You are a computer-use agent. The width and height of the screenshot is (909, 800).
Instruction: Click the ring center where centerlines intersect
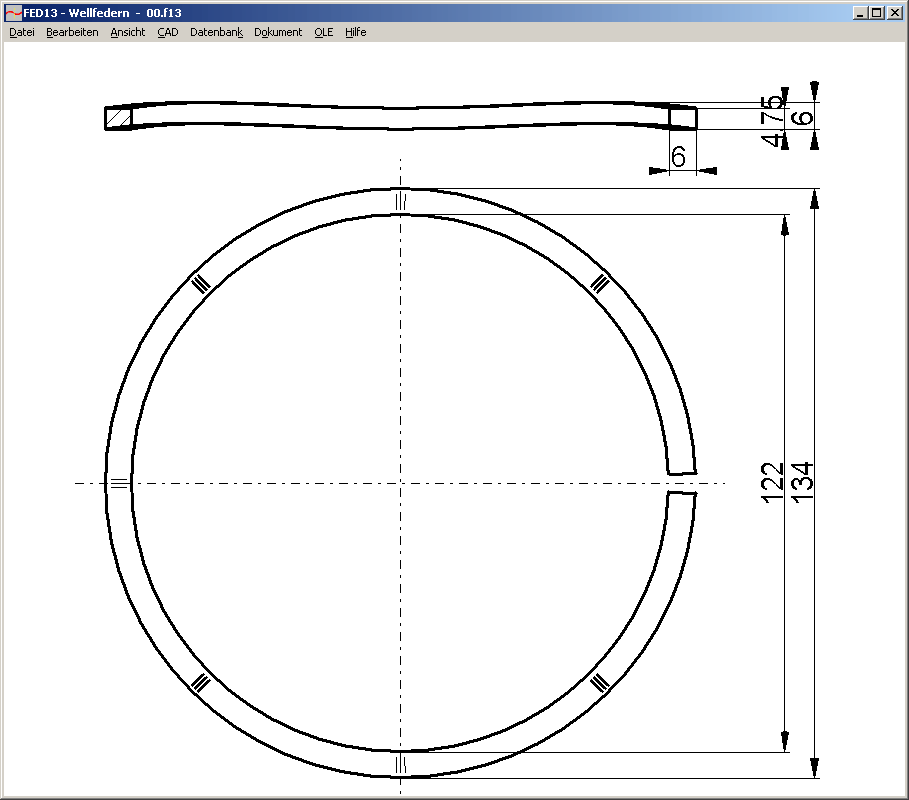click(400, 484)
